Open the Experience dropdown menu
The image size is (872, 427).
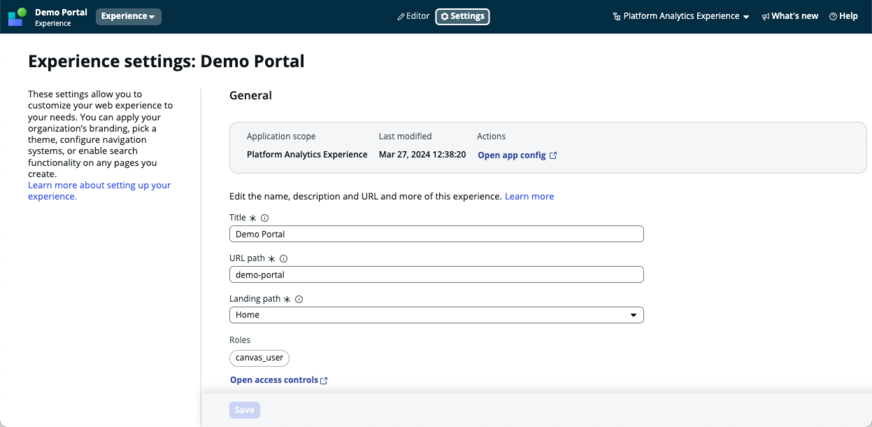tap(128, 17)
